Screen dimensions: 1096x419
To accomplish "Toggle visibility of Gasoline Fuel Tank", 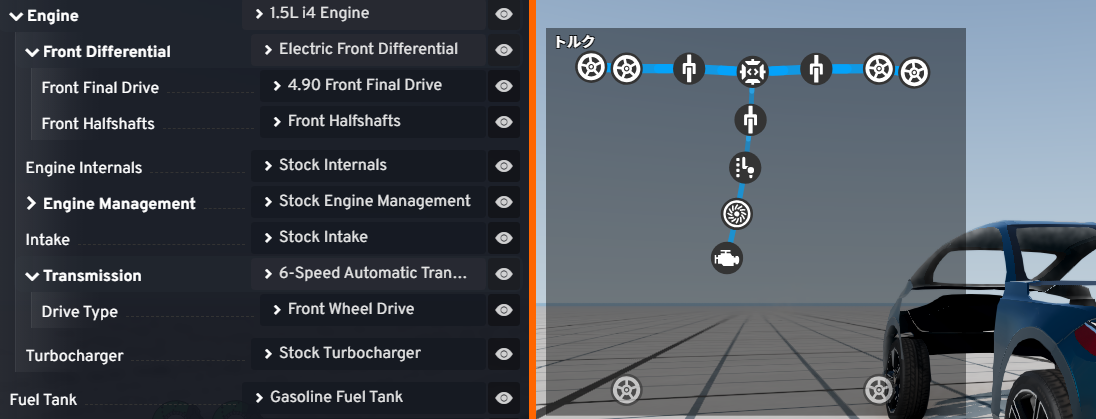I will [504, 398].
